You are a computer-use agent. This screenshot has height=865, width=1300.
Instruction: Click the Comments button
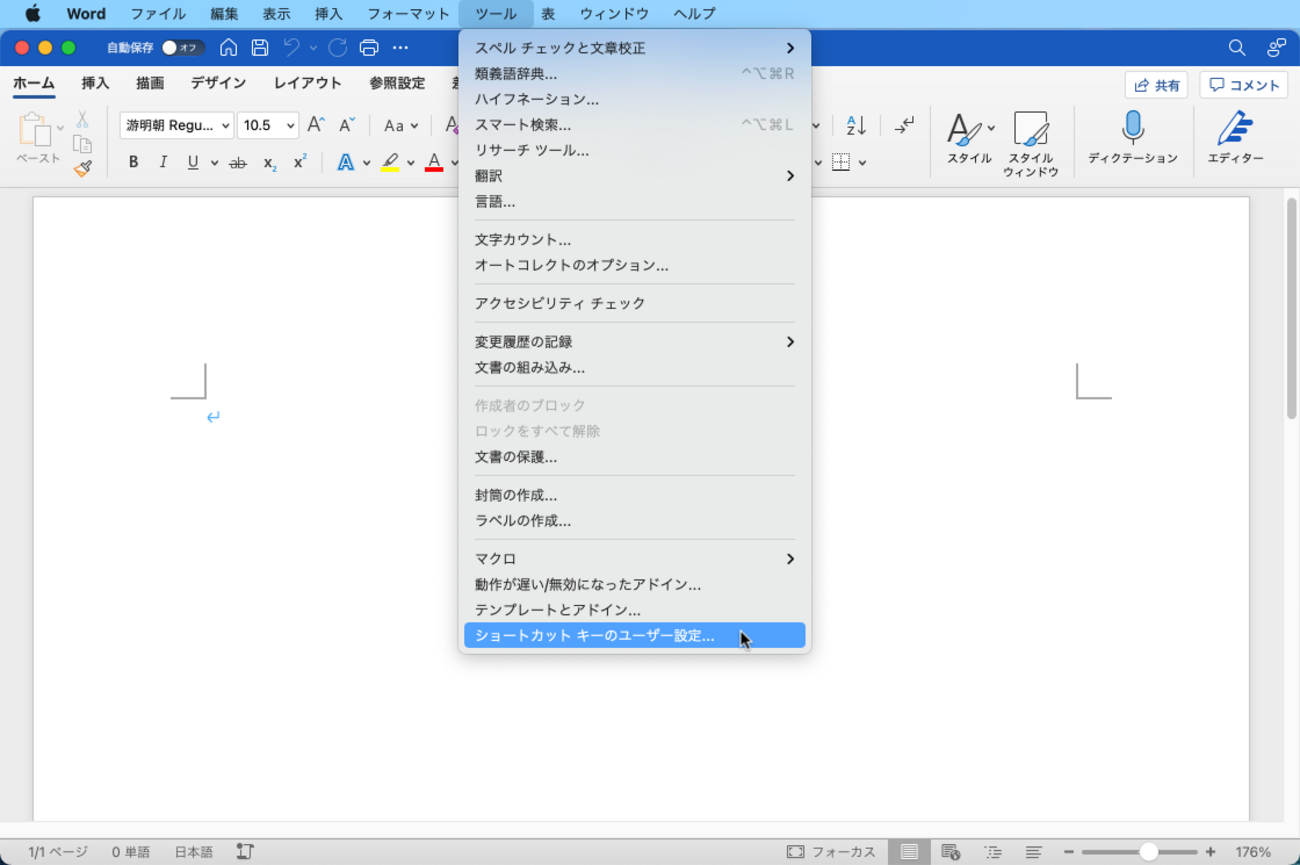point(1243,86)
